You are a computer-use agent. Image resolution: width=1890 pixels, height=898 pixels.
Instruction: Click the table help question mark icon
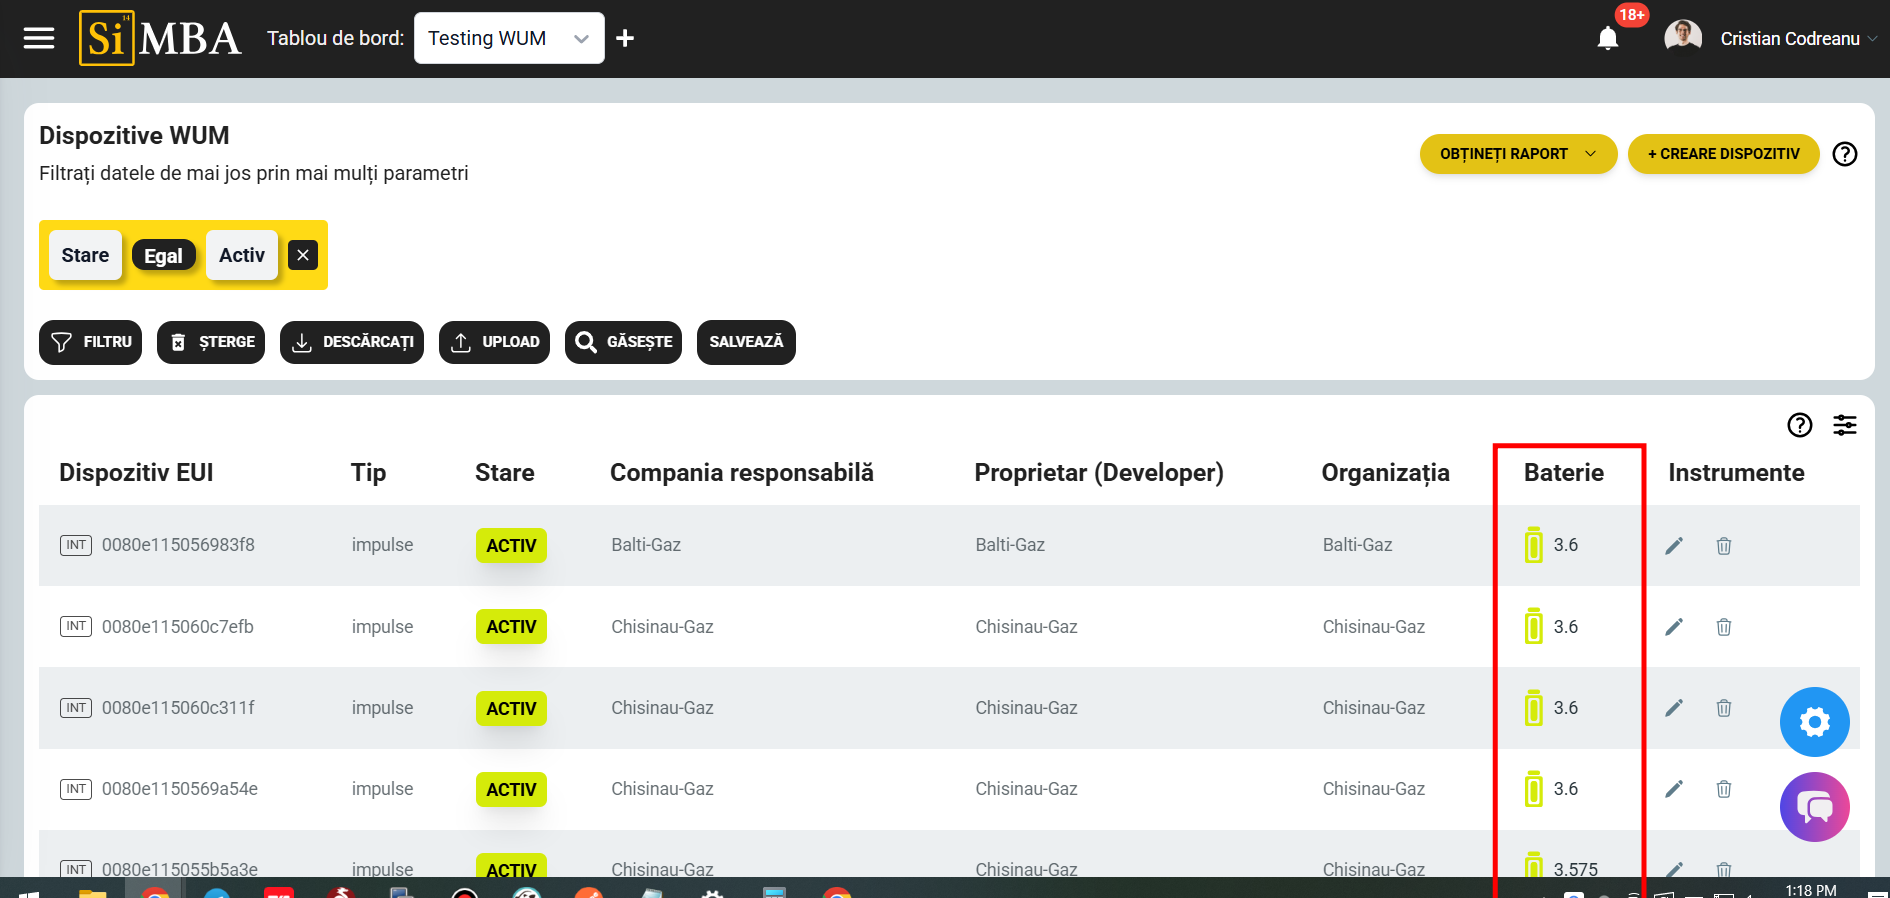1799,425
